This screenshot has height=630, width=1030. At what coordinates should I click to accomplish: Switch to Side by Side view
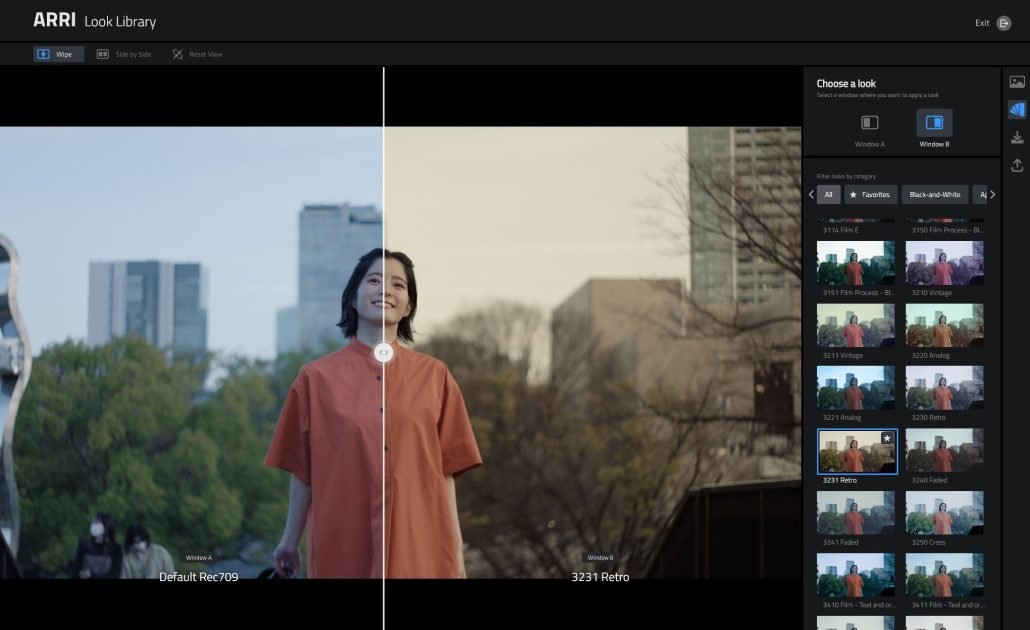pyautogui.click(x=124, y=54)
